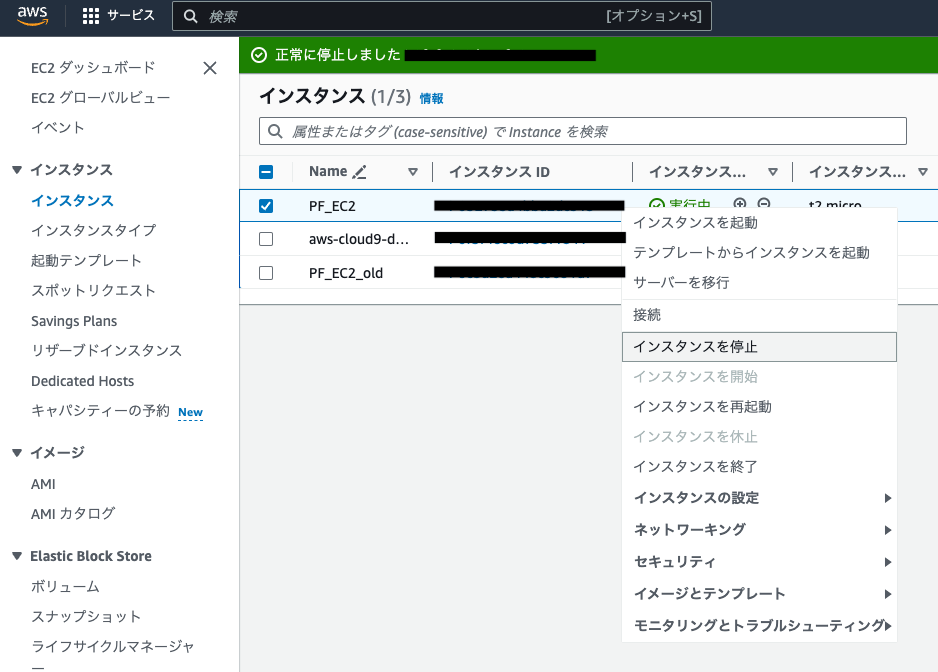Close the EC2 navigation sidebar with the X
Image resolution: width=938 pixels, height=672 pixels.
click(x=209, y=68)
